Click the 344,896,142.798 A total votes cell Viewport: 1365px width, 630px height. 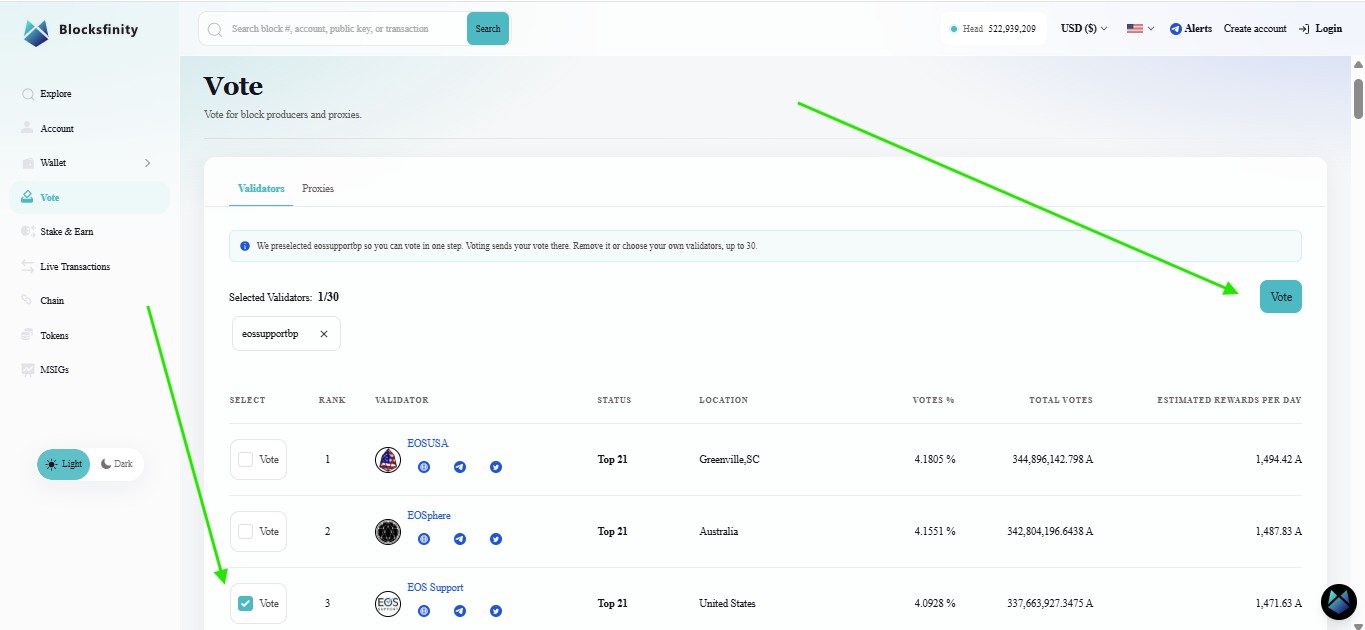(1053, 460)
